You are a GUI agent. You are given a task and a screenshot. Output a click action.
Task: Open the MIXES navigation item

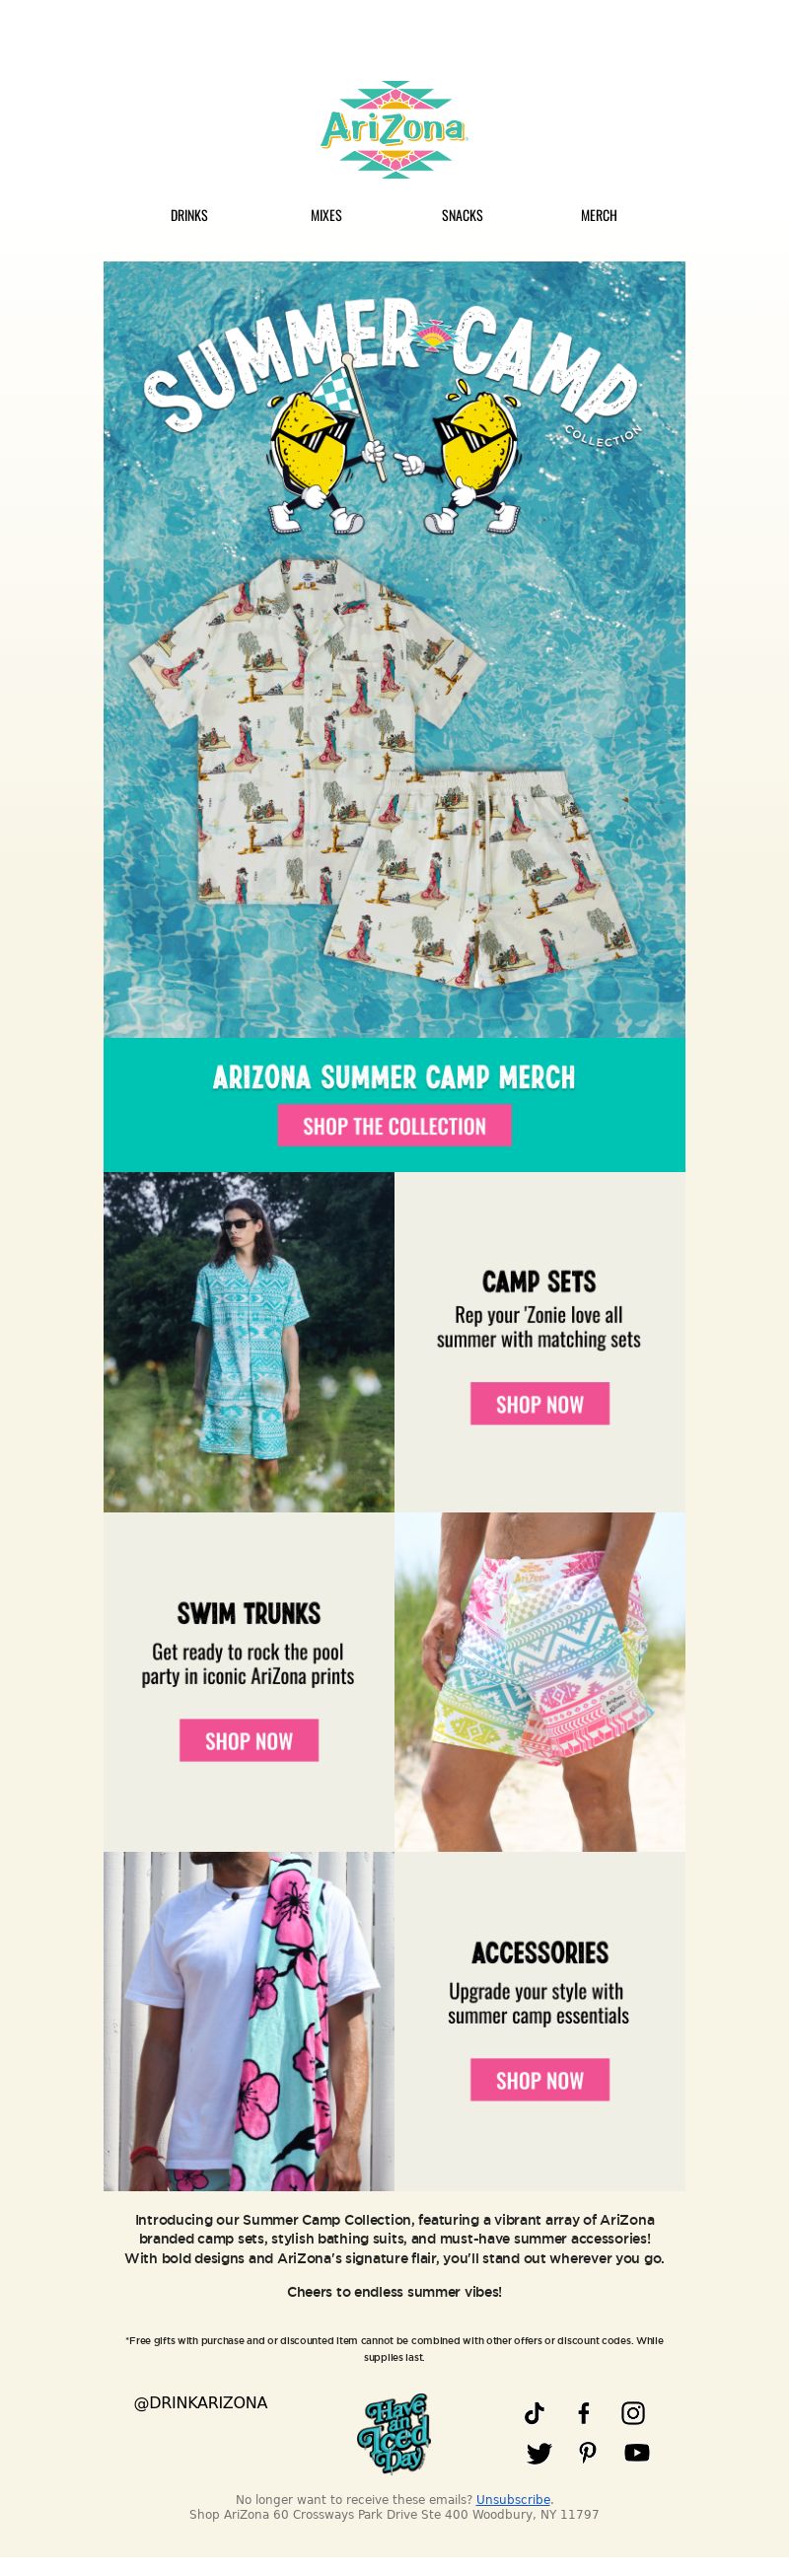326,215
